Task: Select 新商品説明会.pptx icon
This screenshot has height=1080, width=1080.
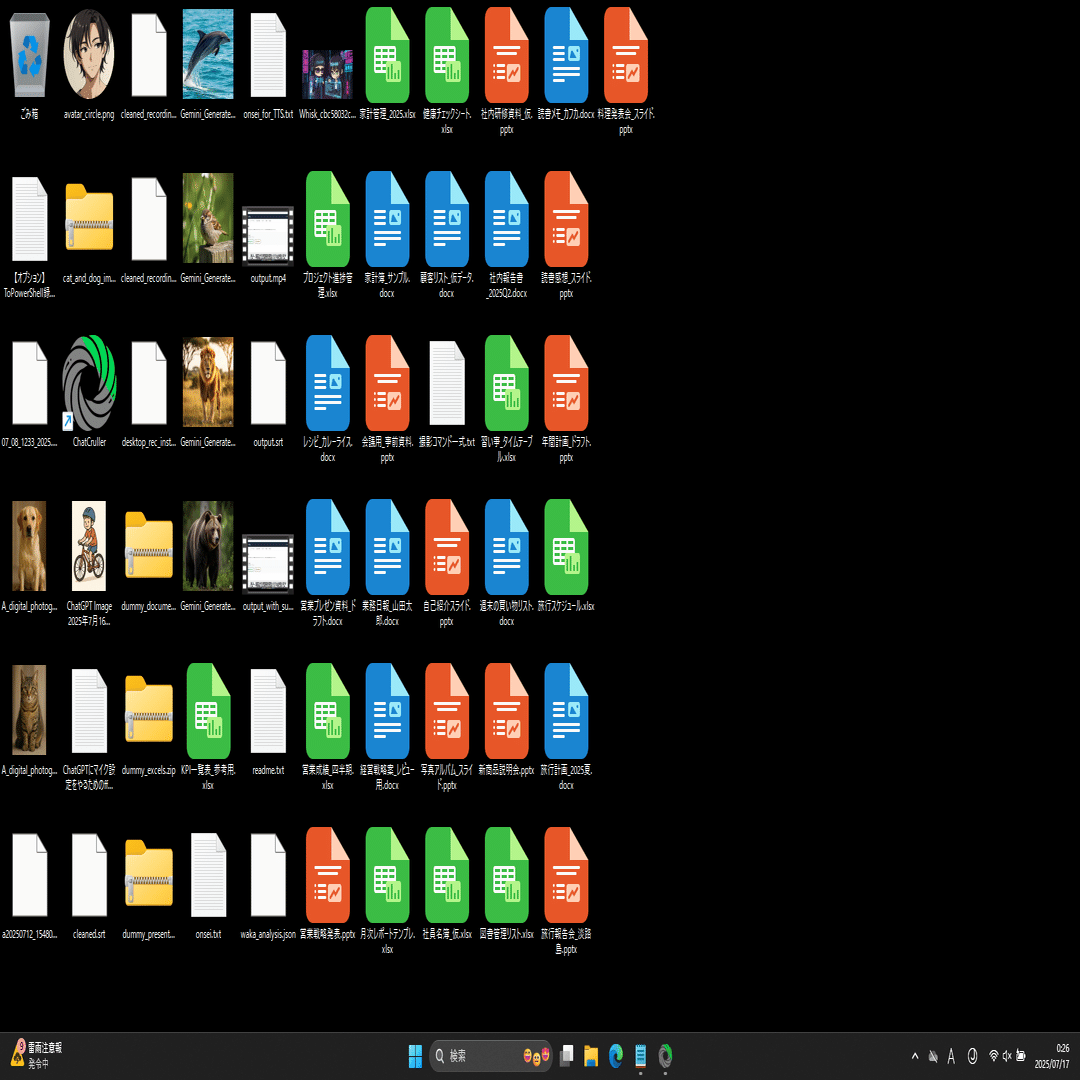Action: 506,711
